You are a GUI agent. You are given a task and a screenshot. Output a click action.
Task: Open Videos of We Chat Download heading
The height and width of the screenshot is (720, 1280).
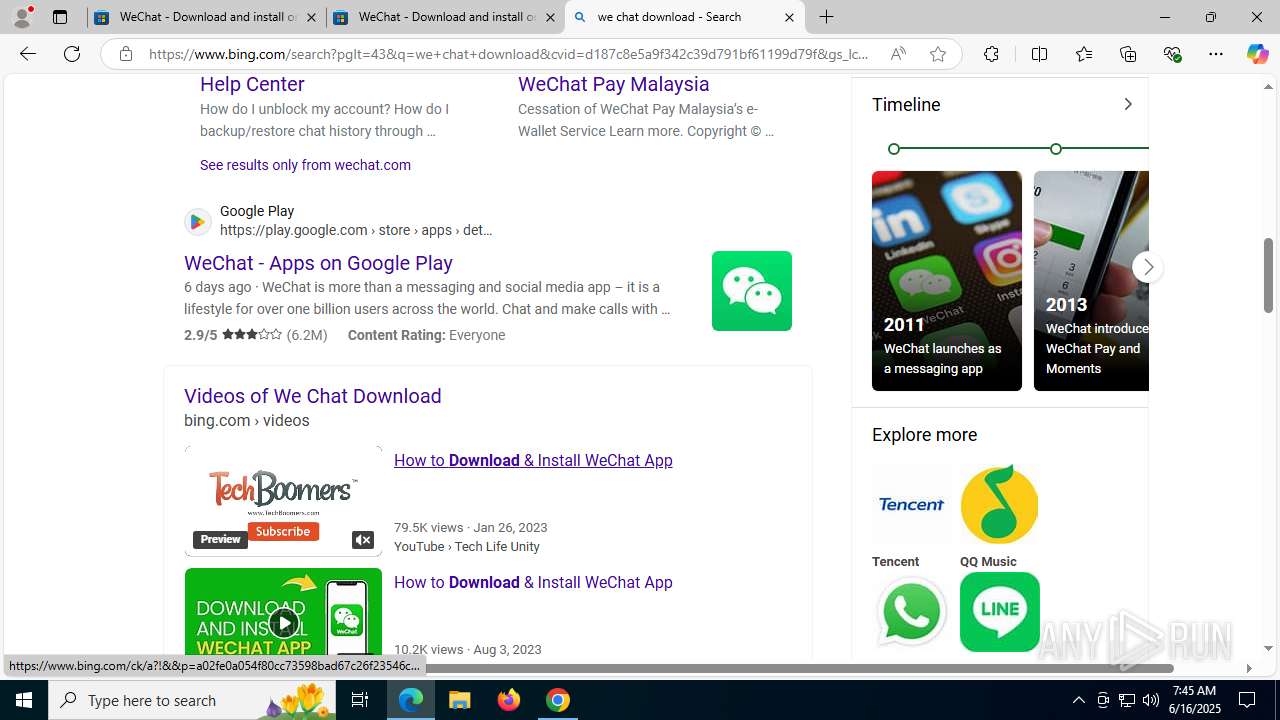313,396
